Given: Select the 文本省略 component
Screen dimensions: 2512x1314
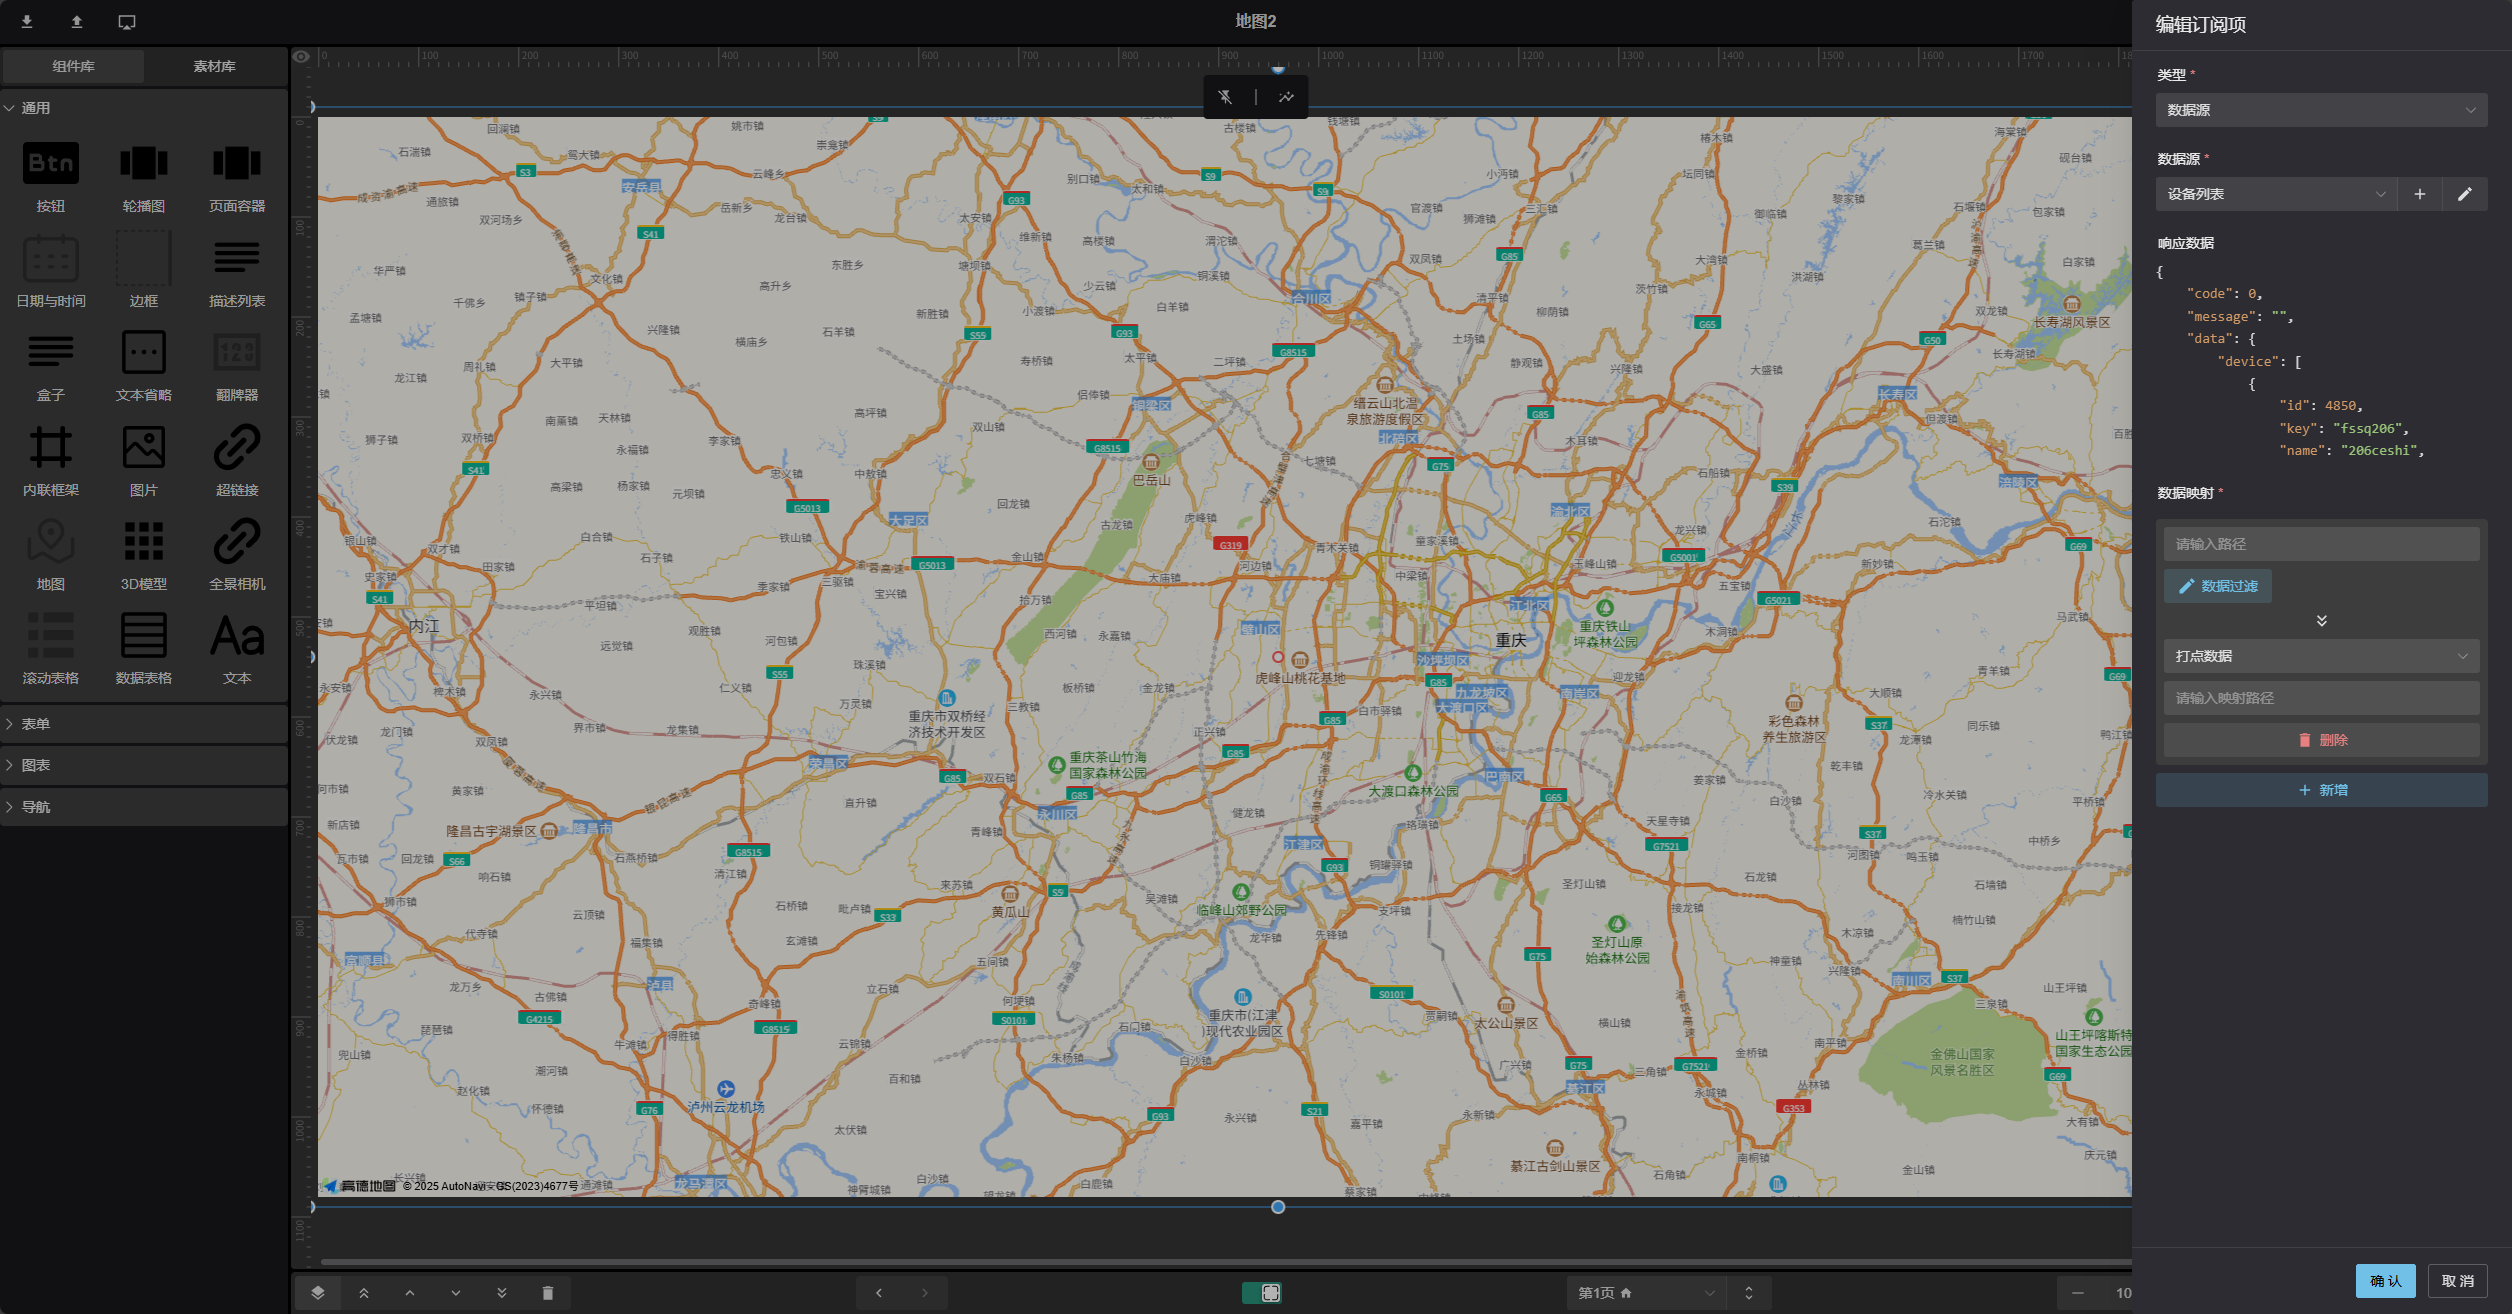Looking at the screenshot, I should tap(144, 366).
